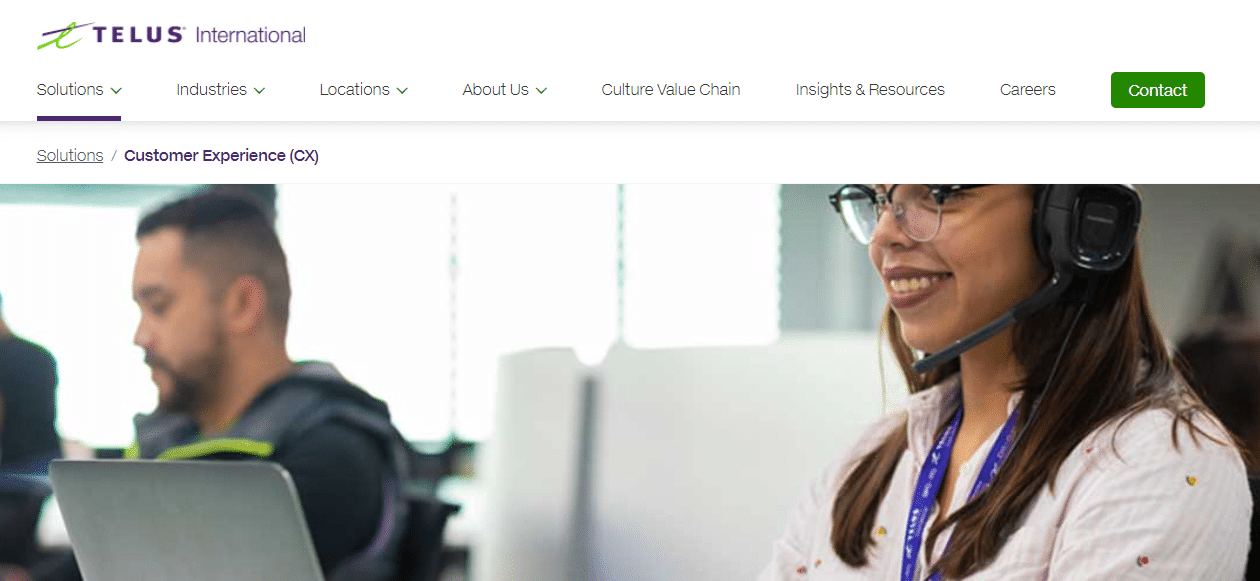Expand the chevron next to Solutions
This screenshot has width=1260, height=581.
(116, 90)
